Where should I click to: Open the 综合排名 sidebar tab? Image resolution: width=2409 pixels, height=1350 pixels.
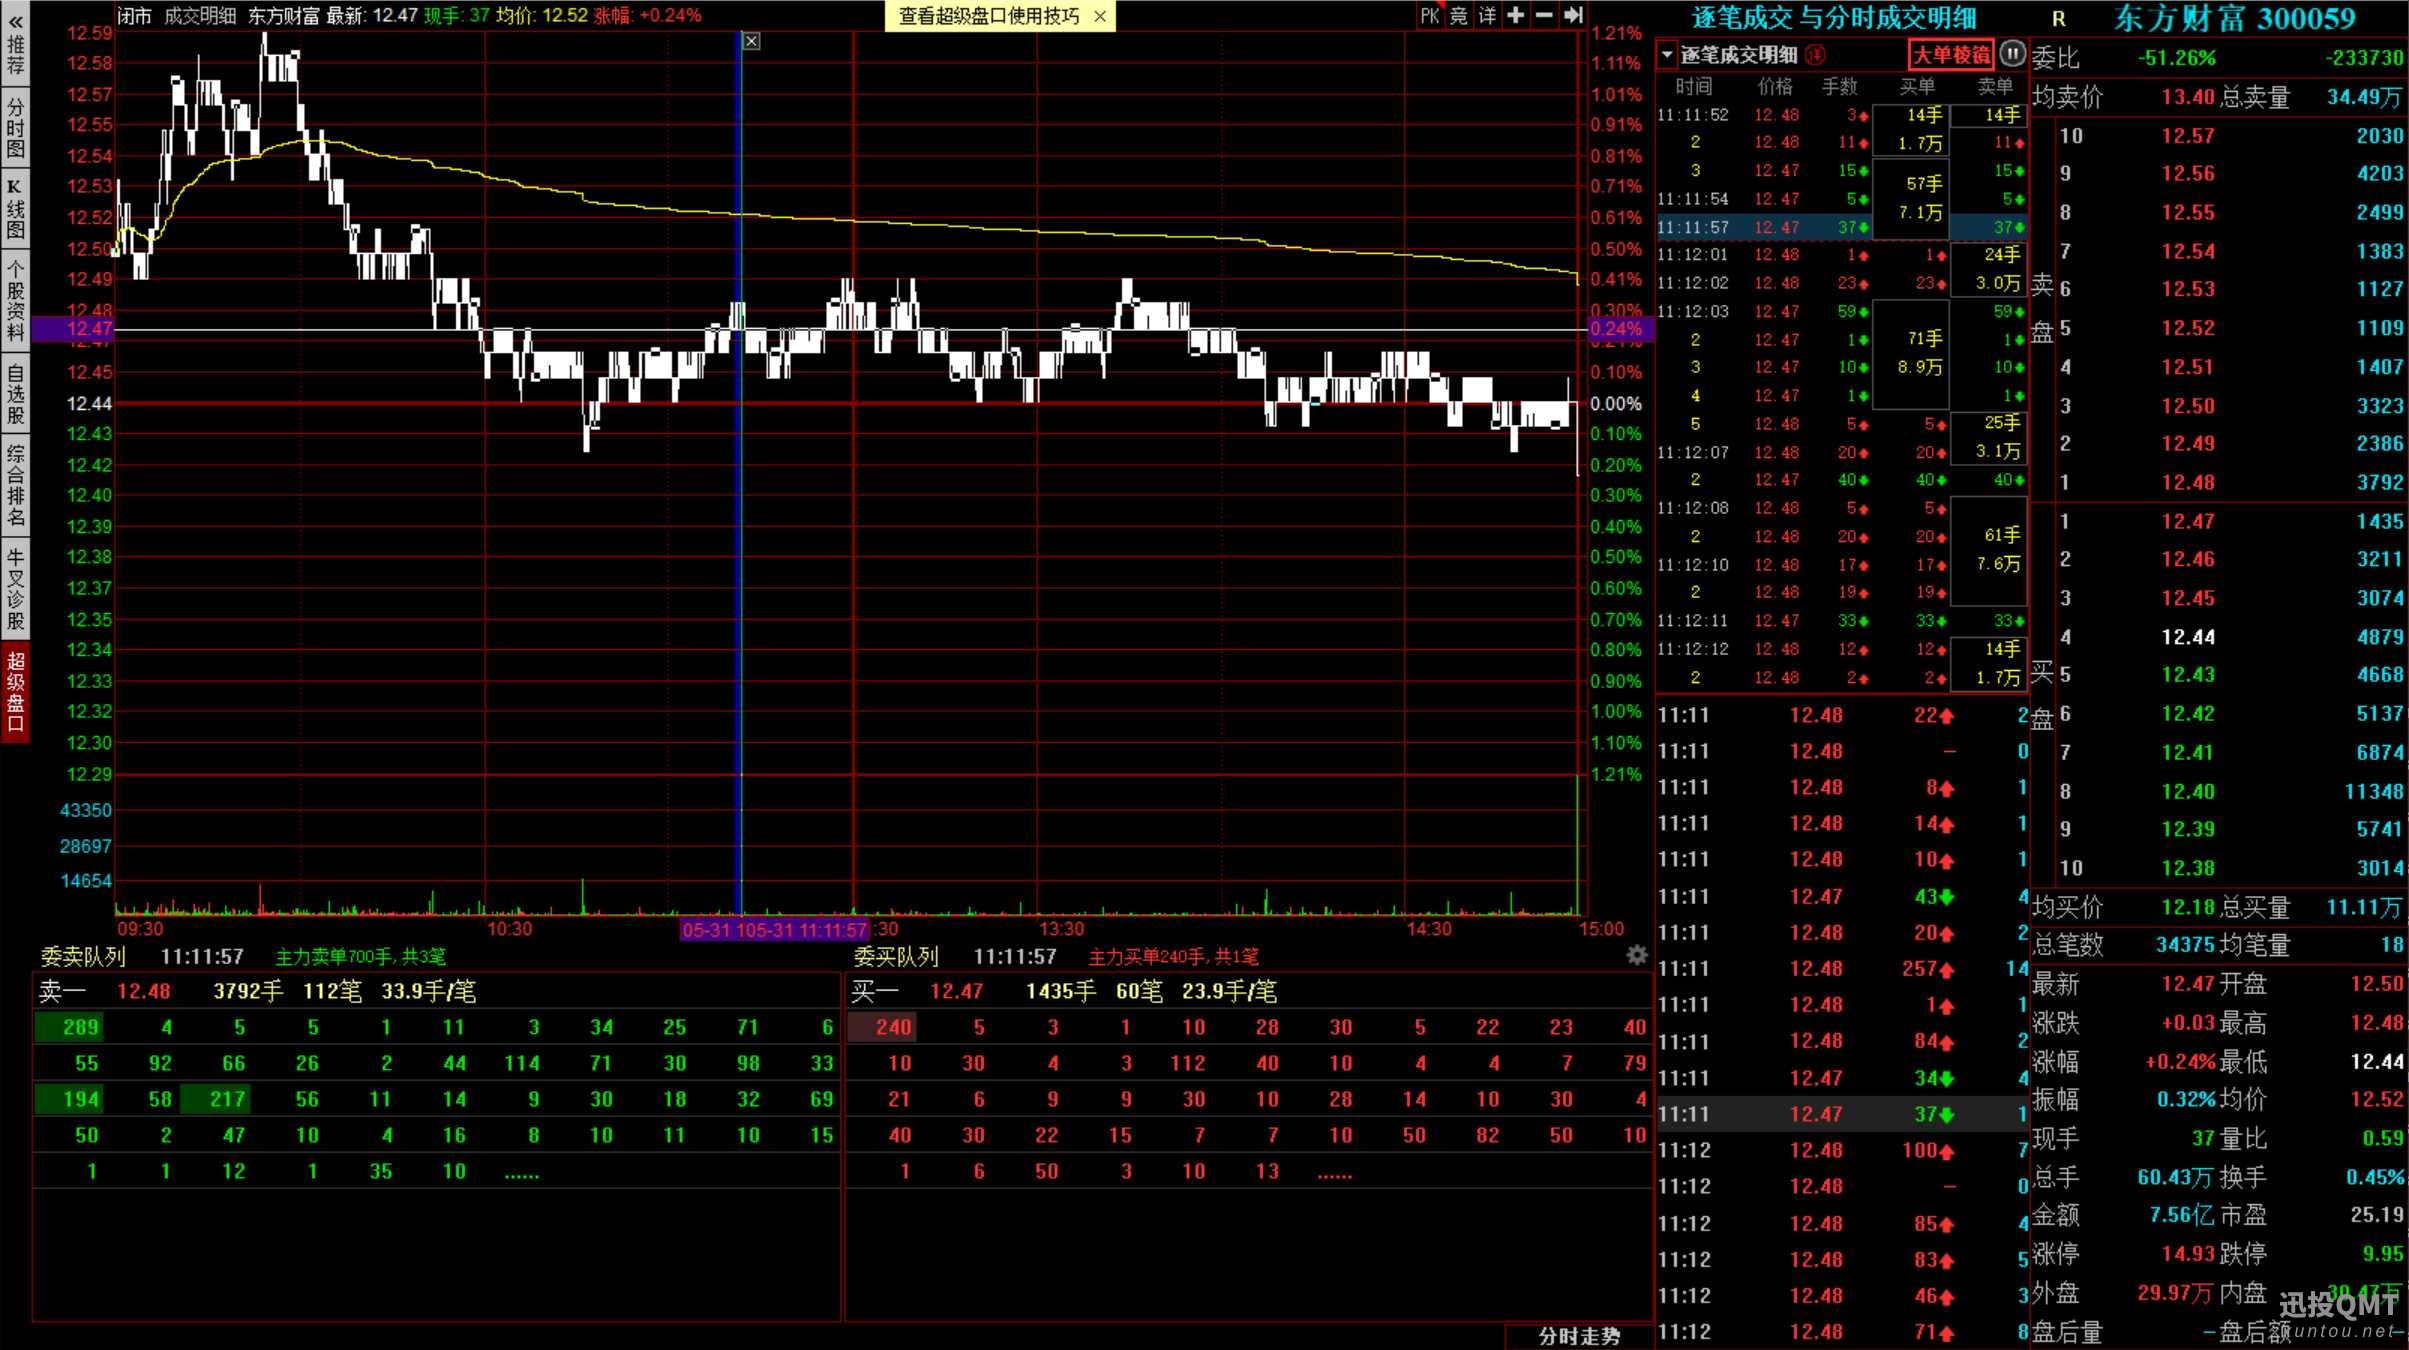tap(15, 485)
